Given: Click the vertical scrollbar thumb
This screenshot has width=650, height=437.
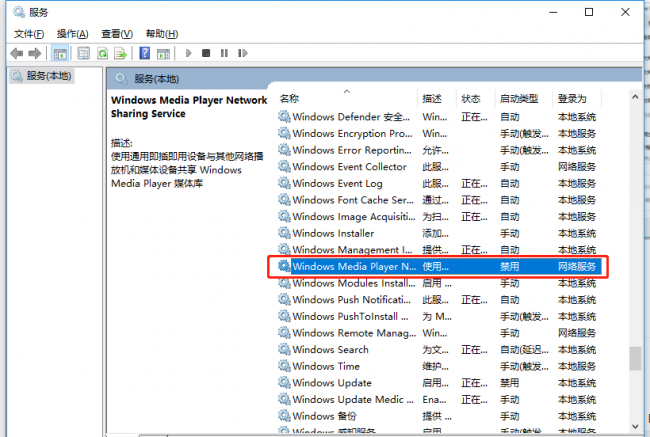Looking at the screenshot, I should [x=635, y=359].
